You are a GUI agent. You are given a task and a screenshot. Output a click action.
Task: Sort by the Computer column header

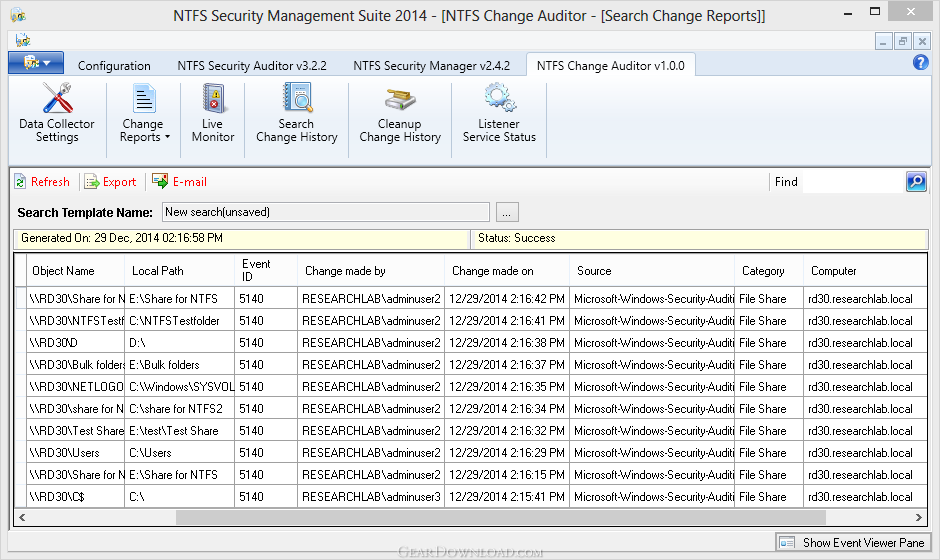coord(865,270)
